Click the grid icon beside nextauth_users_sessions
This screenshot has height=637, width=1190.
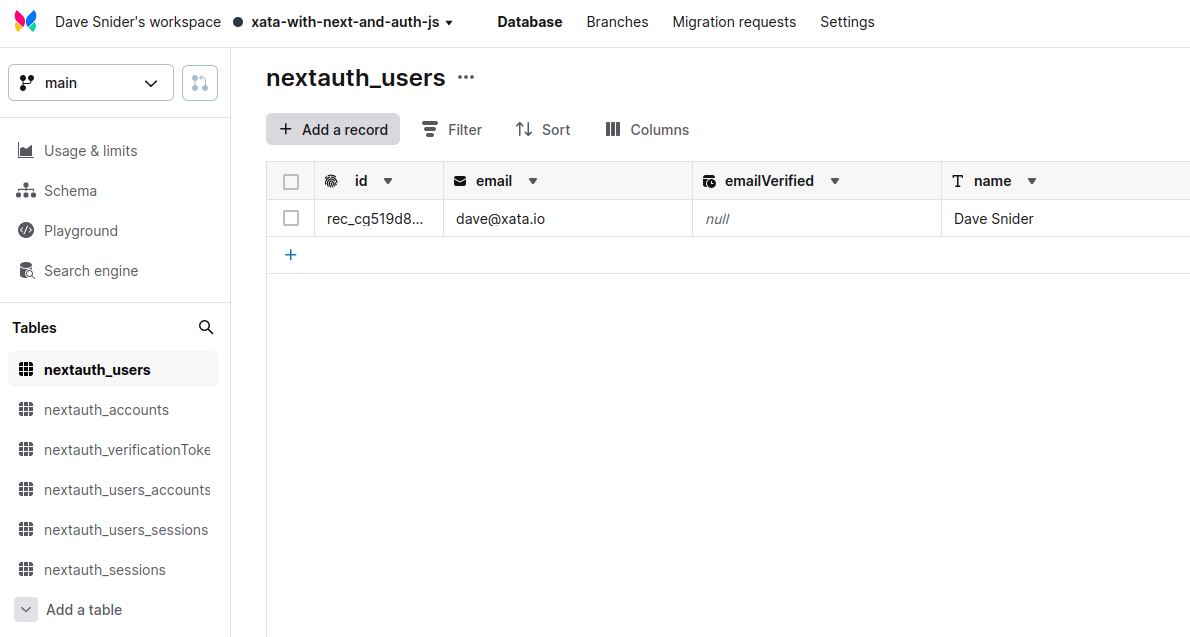26,529
